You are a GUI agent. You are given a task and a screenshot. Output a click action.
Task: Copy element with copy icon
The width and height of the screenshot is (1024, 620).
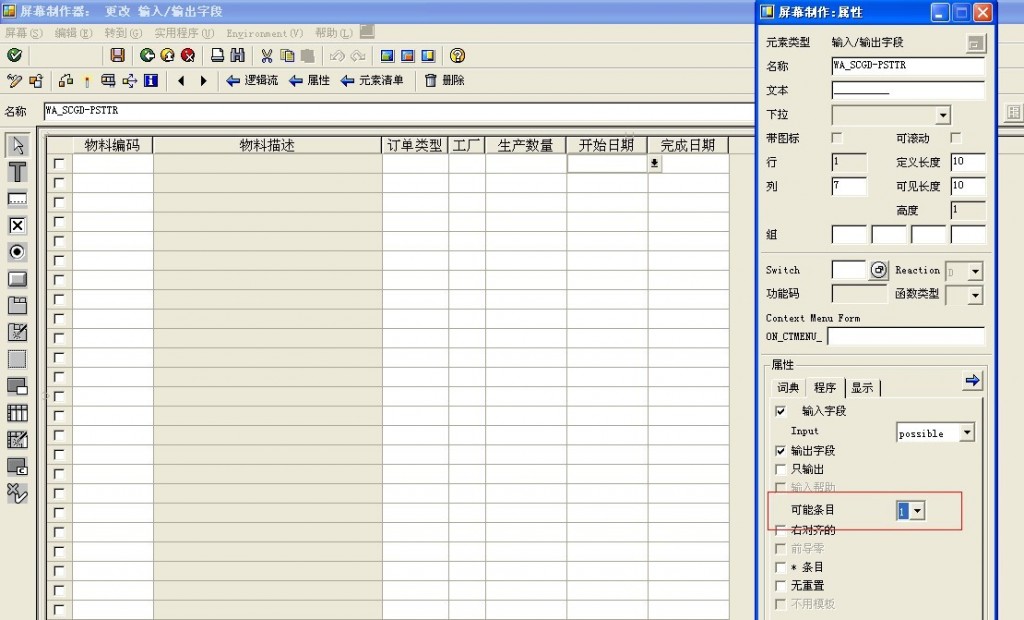click(x=287, y=56)
